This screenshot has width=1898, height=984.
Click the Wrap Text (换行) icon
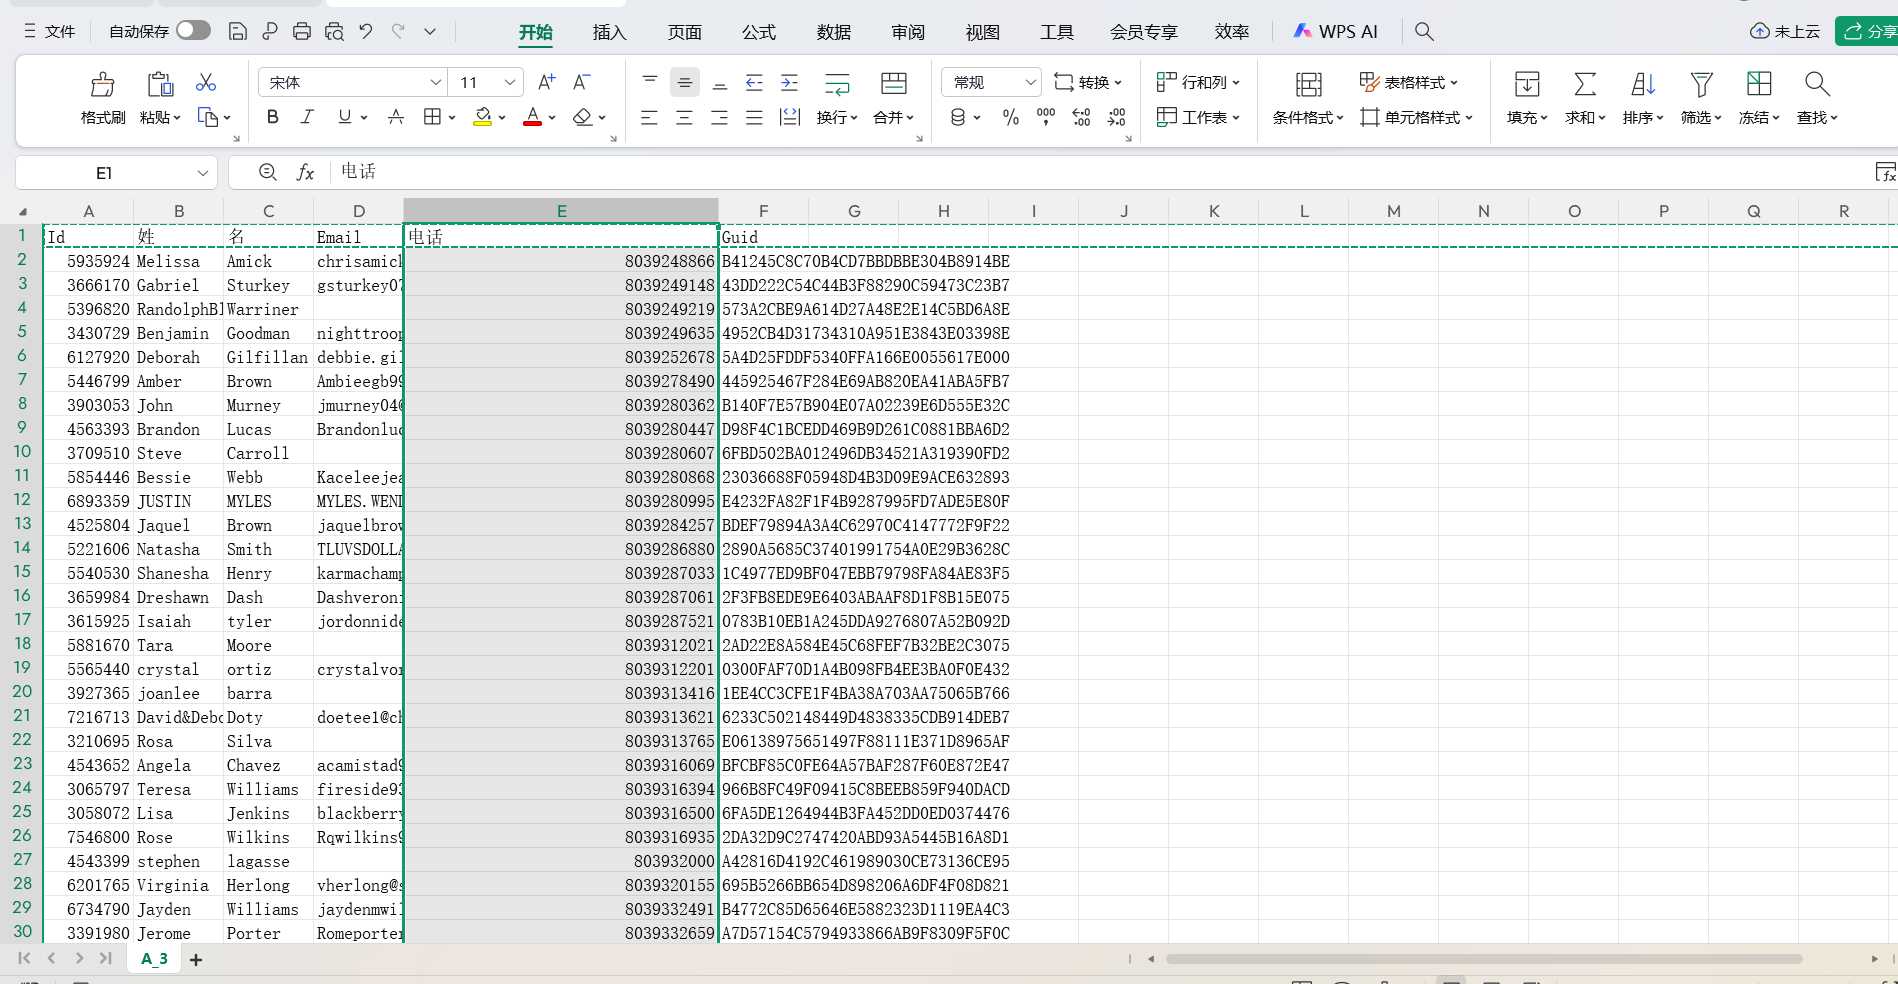click(x=837, y=84)
